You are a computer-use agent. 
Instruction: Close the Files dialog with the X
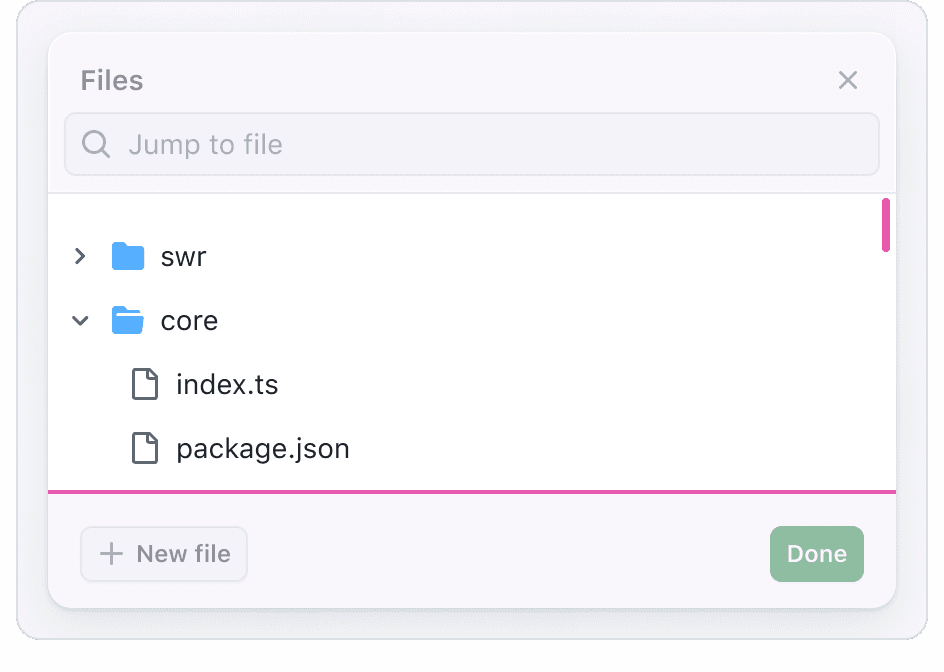(x=848, y=80)
